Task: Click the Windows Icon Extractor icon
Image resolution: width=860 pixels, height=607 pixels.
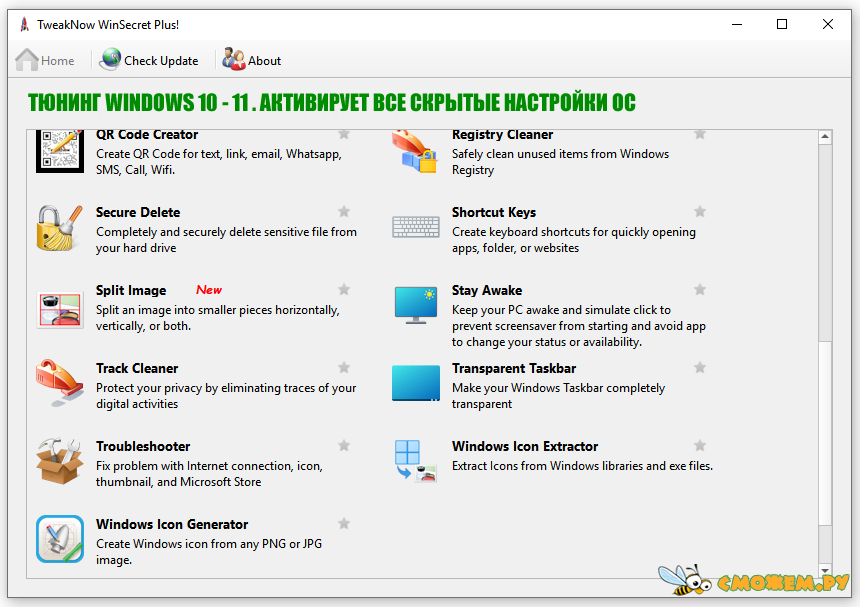Action: click(416, 461)
